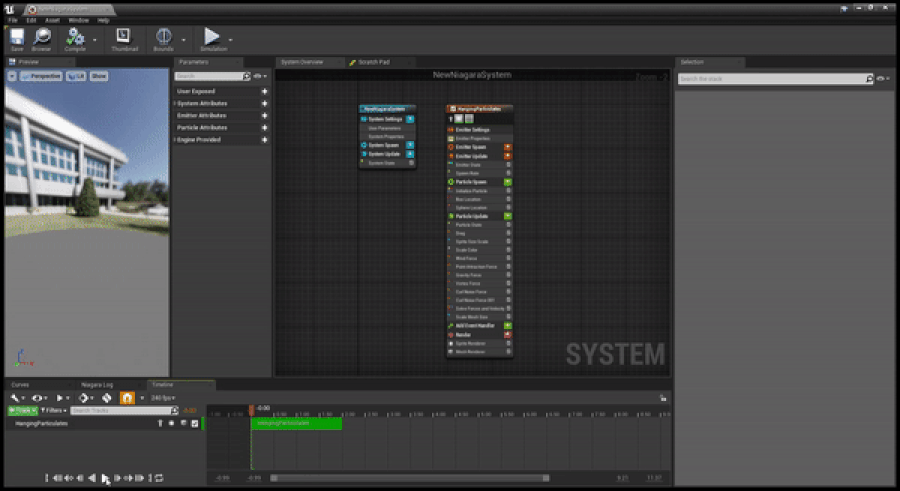
Task: Open the Asset menu
Action: pos(52,20)
